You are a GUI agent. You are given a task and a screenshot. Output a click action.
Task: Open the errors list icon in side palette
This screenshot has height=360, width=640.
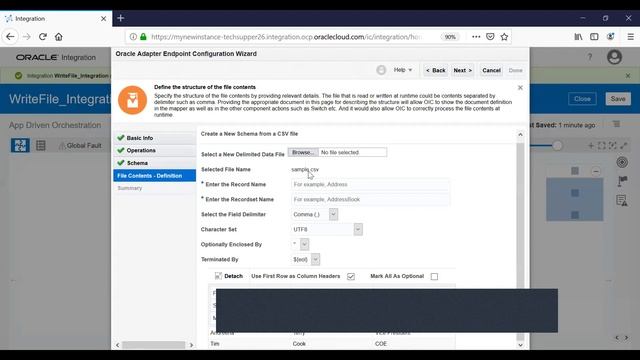[622, 200]
